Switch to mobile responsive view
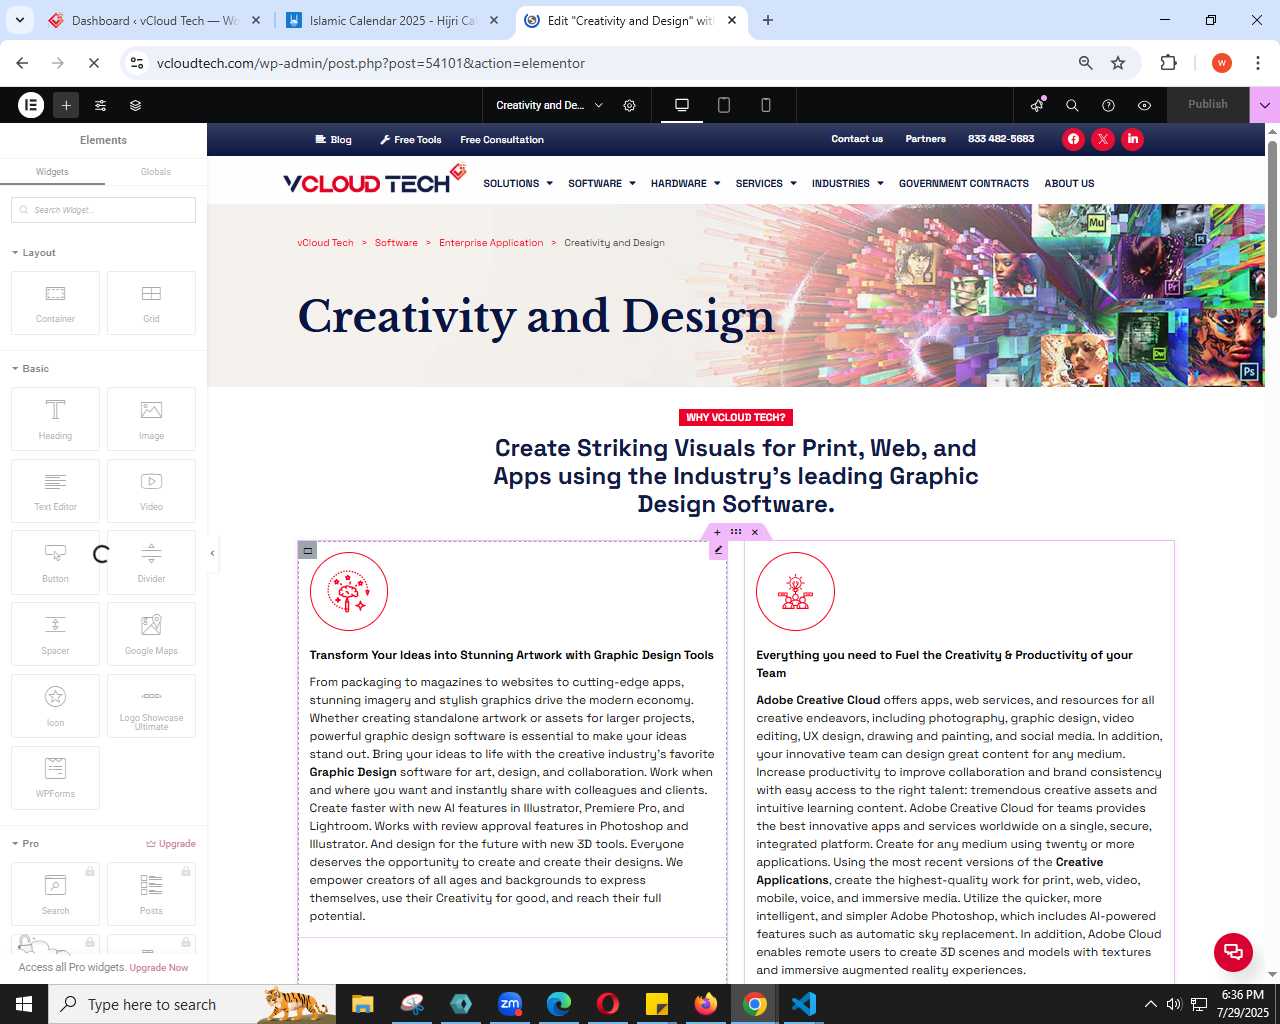 coord(766,105)
